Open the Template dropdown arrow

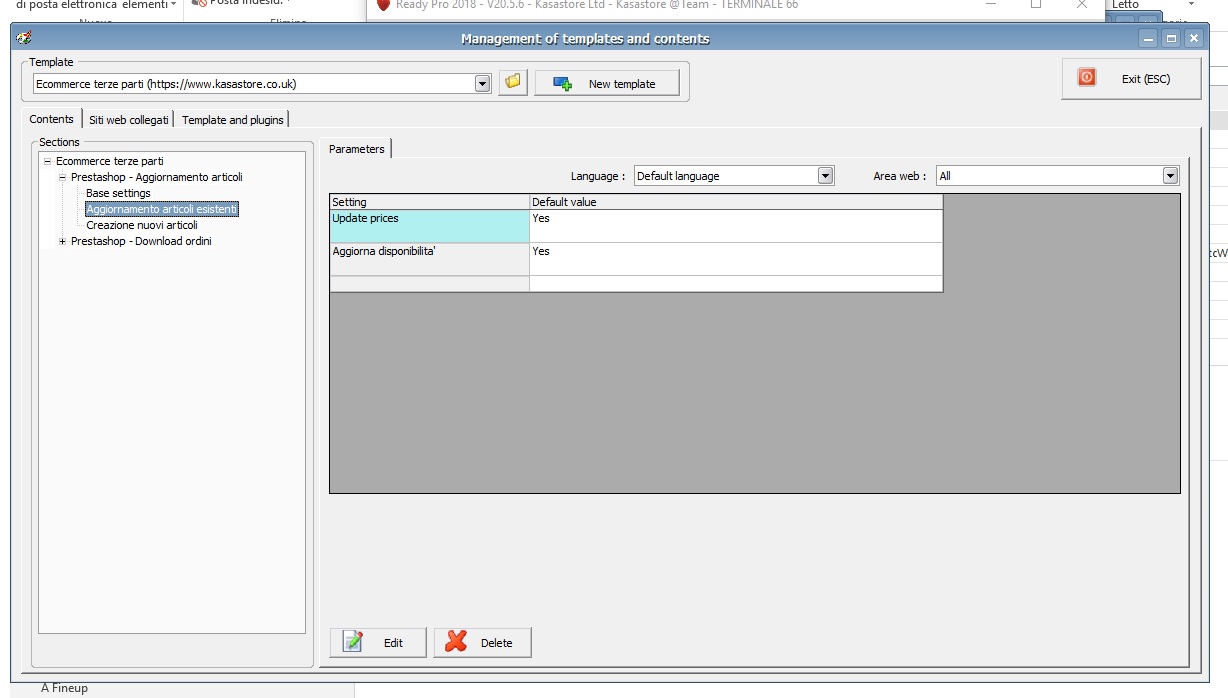483,84
